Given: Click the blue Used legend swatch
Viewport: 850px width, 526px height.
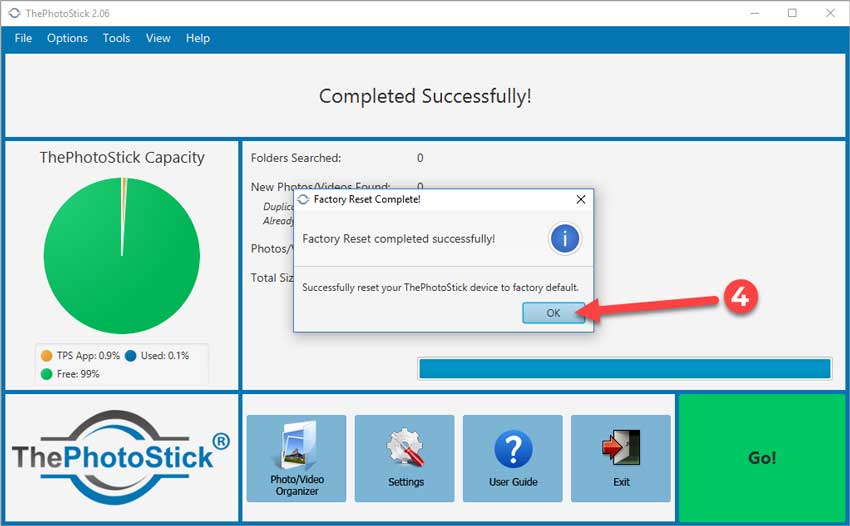Looking at the screenshot, I should coord(131,356).
